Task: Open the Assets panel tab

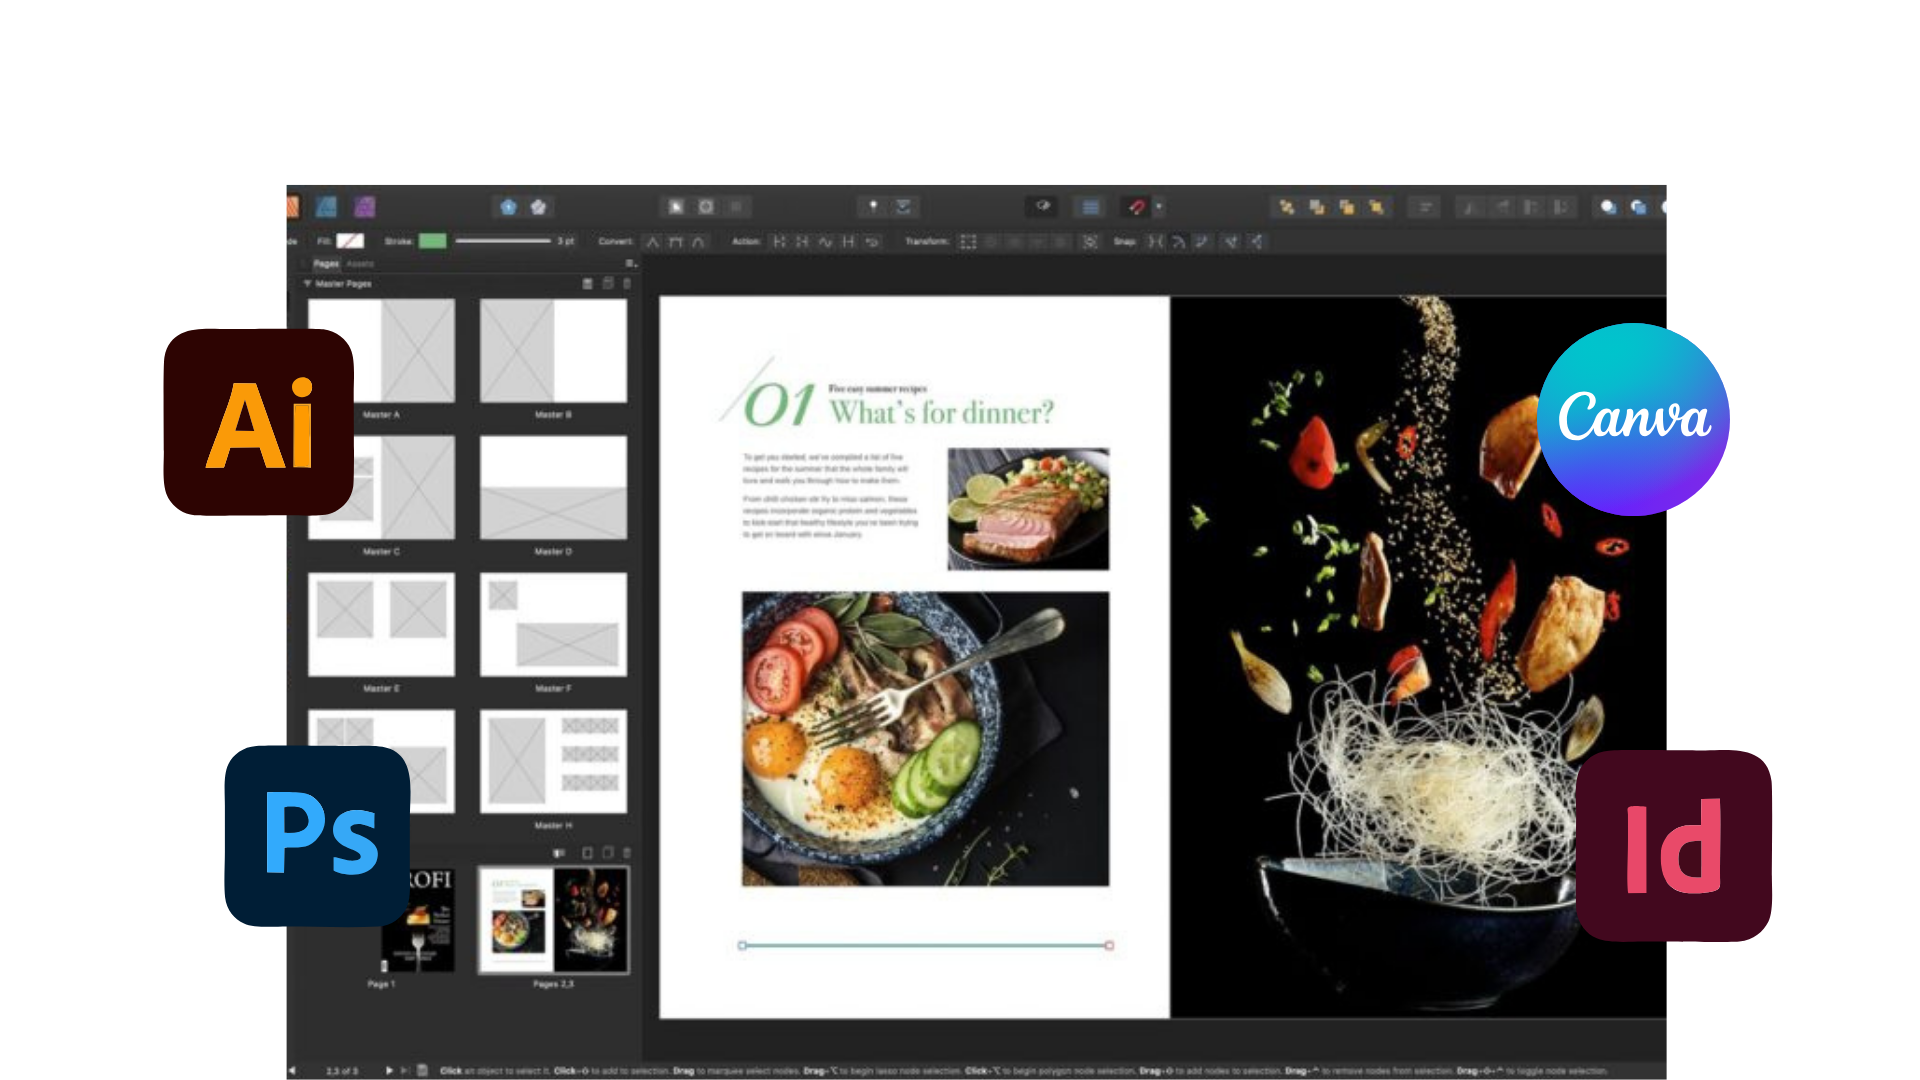Action: 360,264
